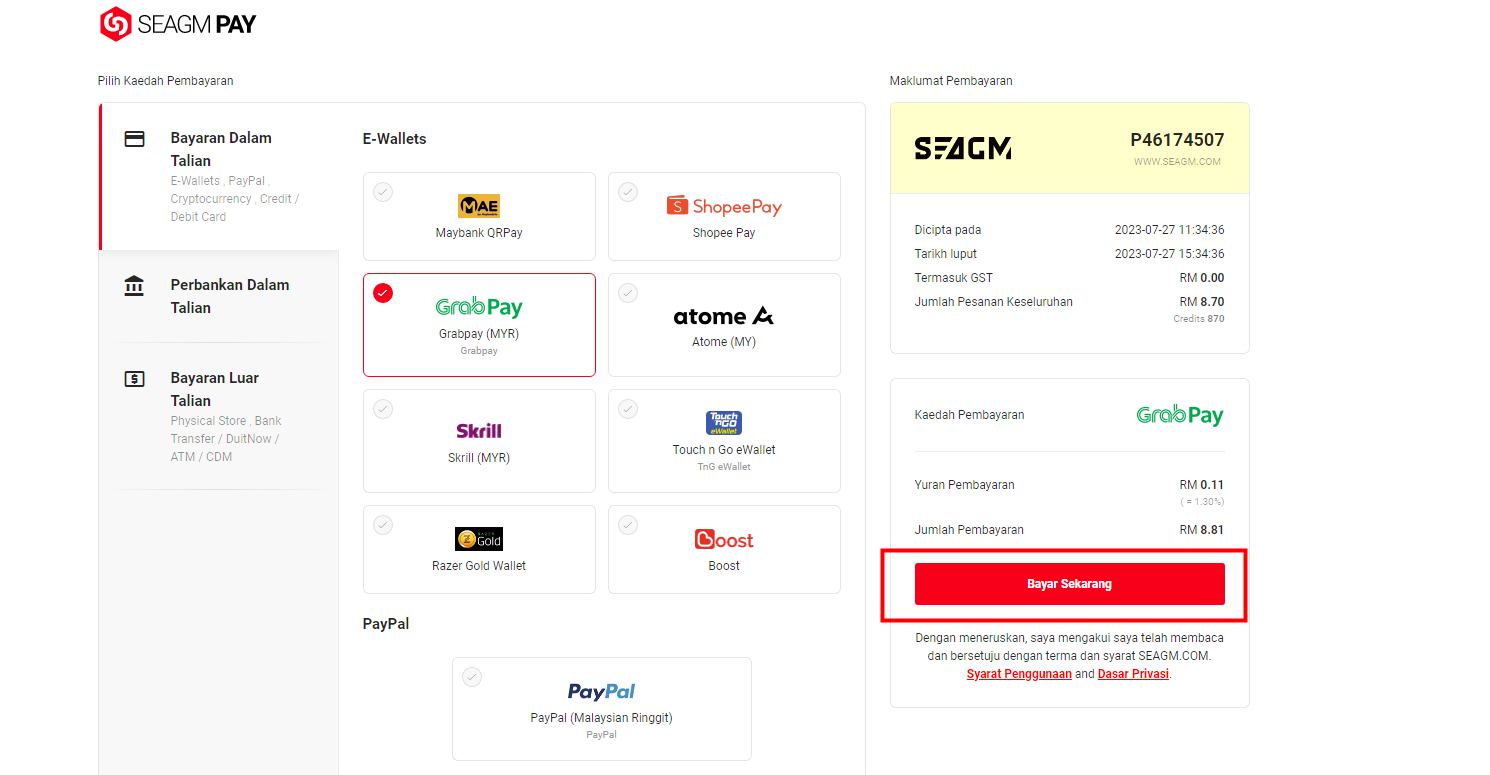
Task: Open the Bayaran Dalam Talian tab
Action: point(220,176)
